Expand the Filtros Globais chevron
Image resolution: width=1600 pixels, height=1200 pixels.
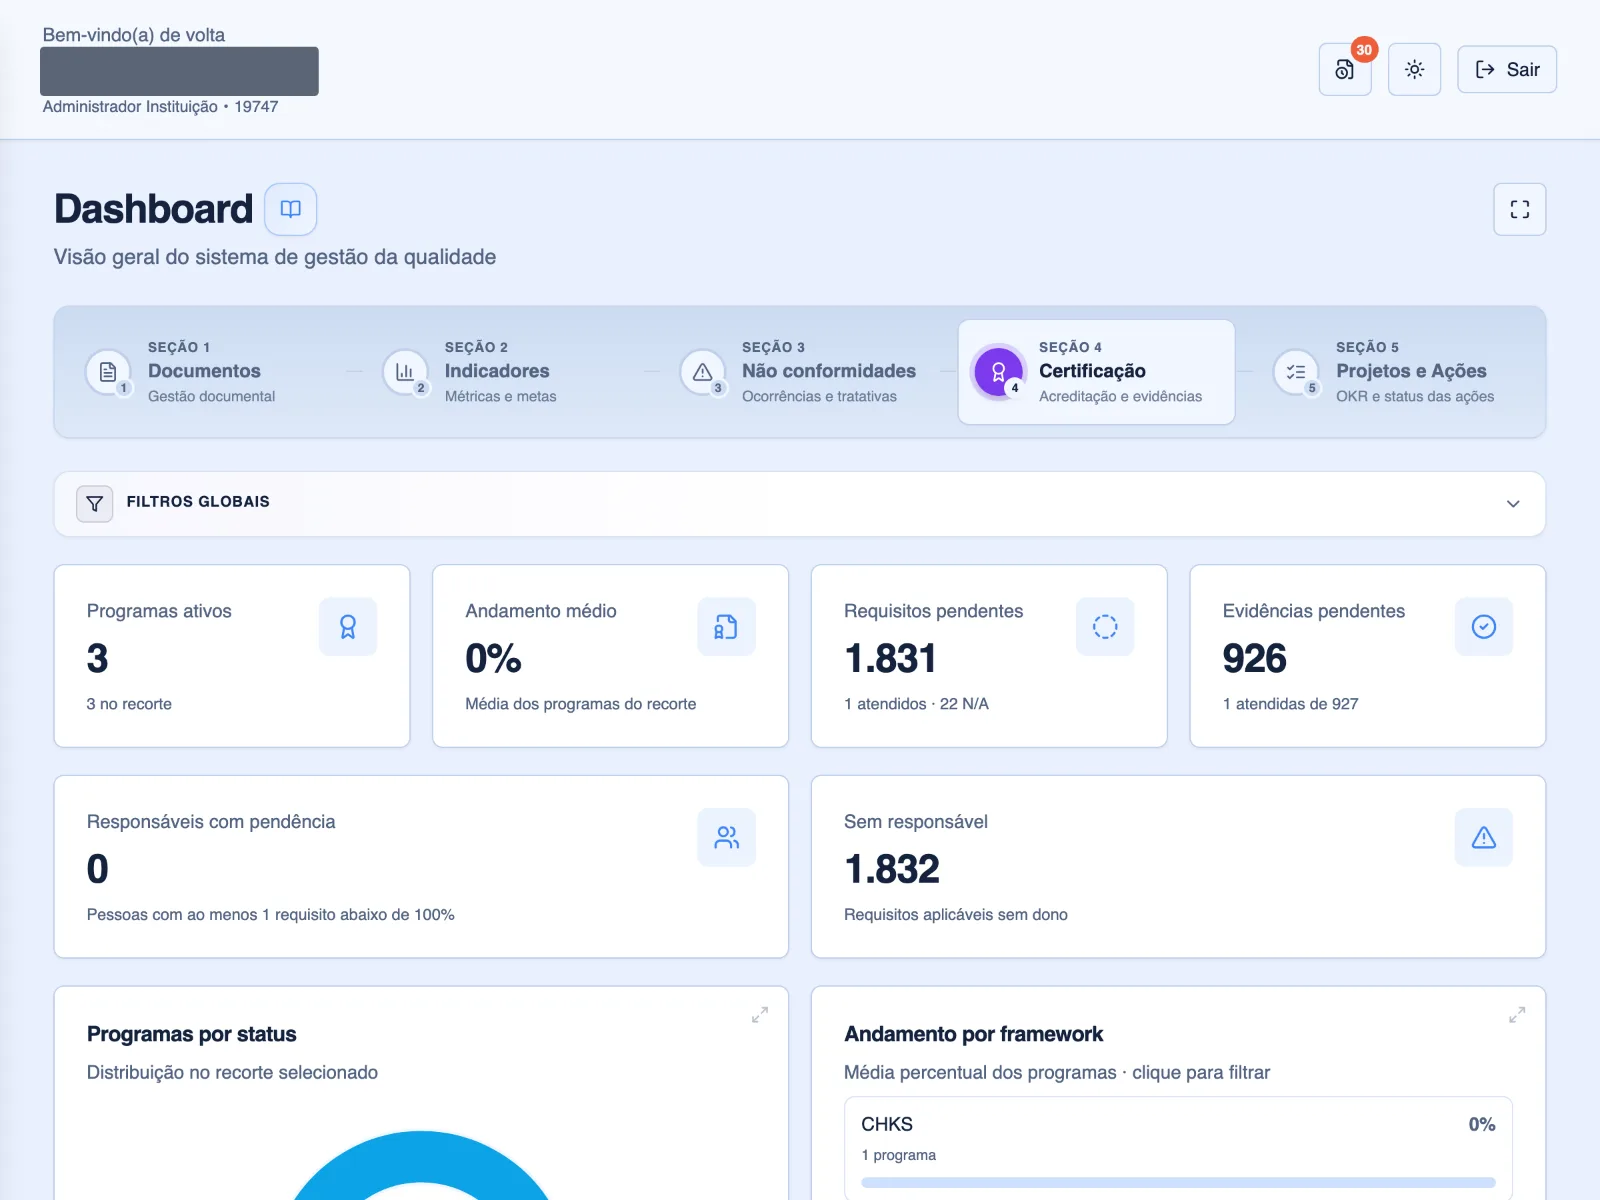1513,503
